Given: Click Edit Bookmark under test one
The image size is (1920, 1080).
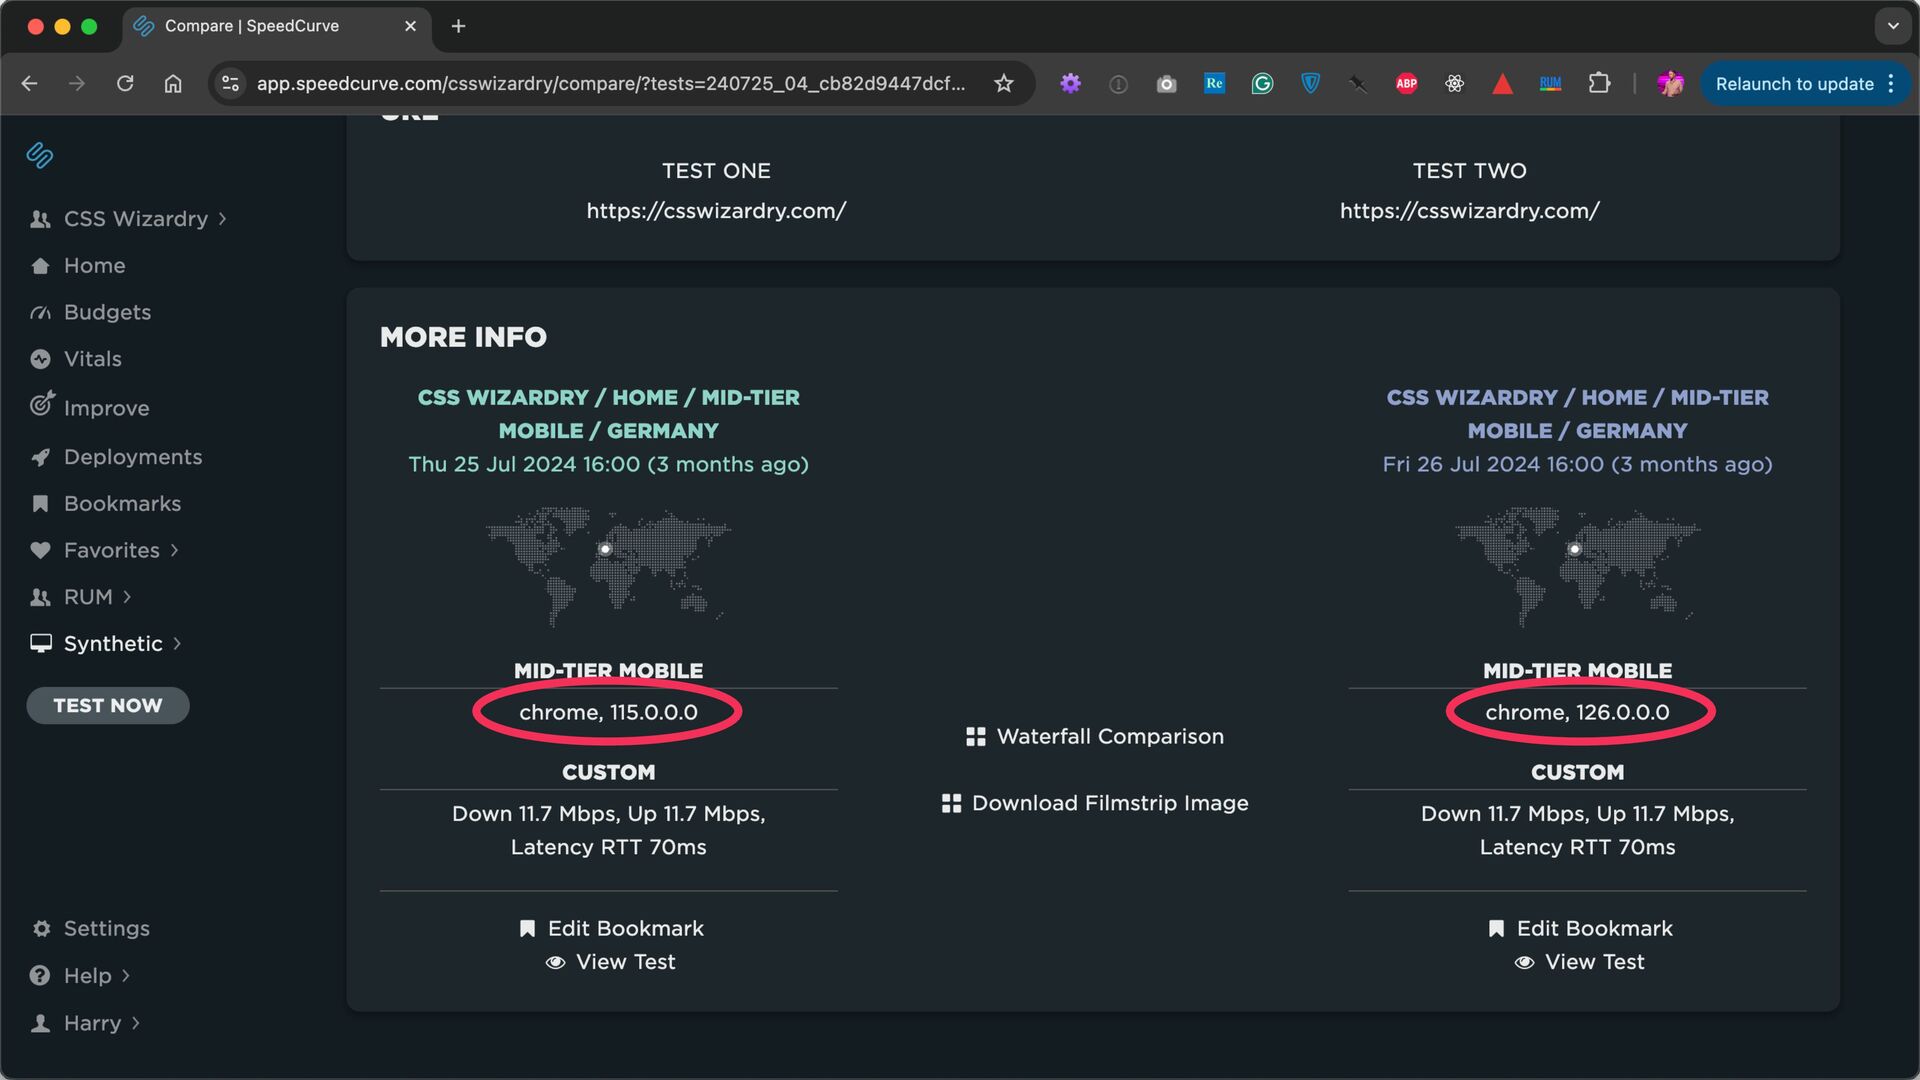Looking at the screenshot, I should [x=611, y=929].
